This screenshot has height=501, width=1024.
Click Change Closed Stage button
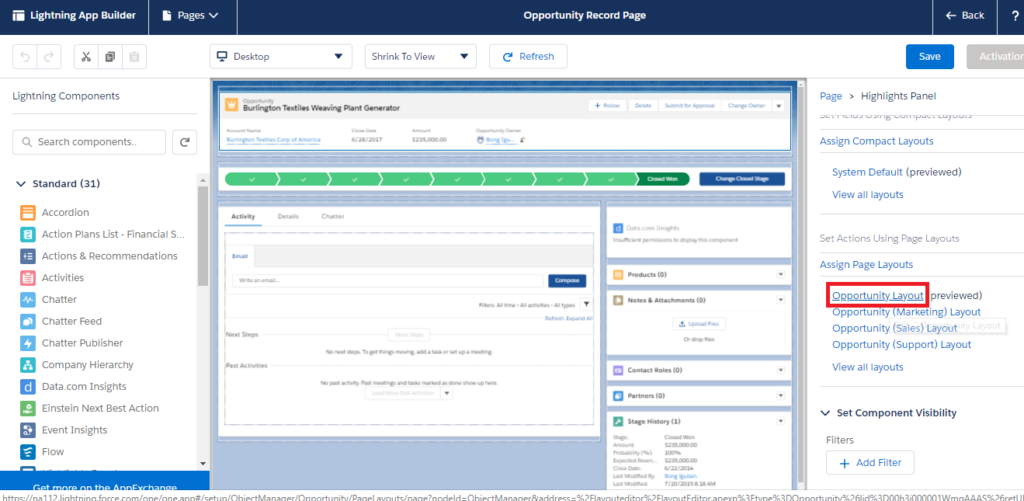(x=742, y=179)
